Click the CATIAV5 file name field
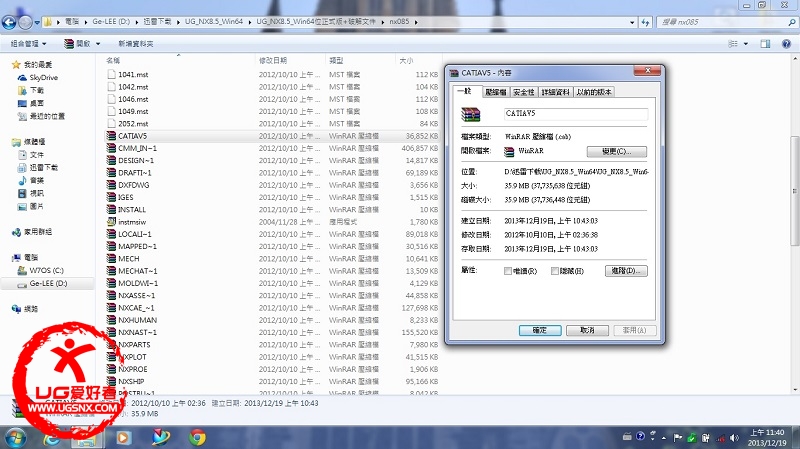The image size is (800, 449). click(x=576, y=114)
